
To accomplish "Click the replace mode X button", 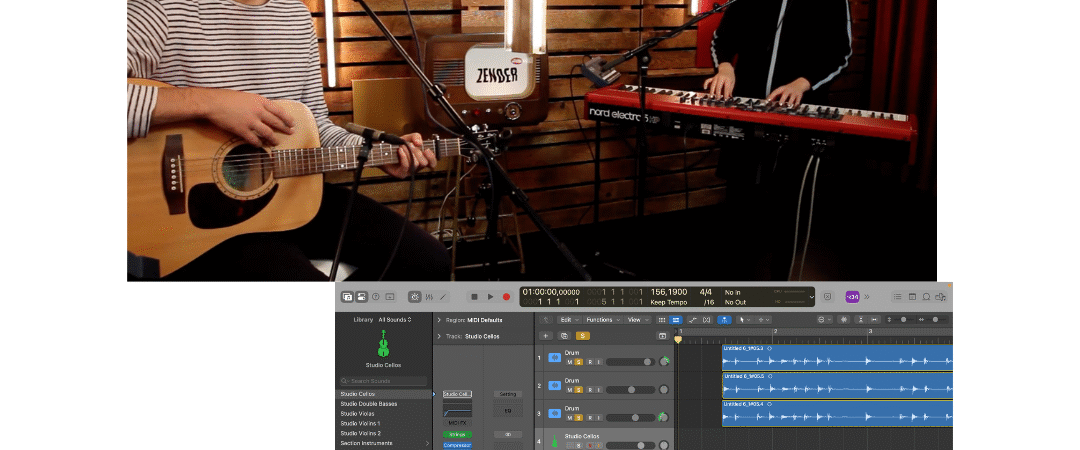I will point(827,297).
